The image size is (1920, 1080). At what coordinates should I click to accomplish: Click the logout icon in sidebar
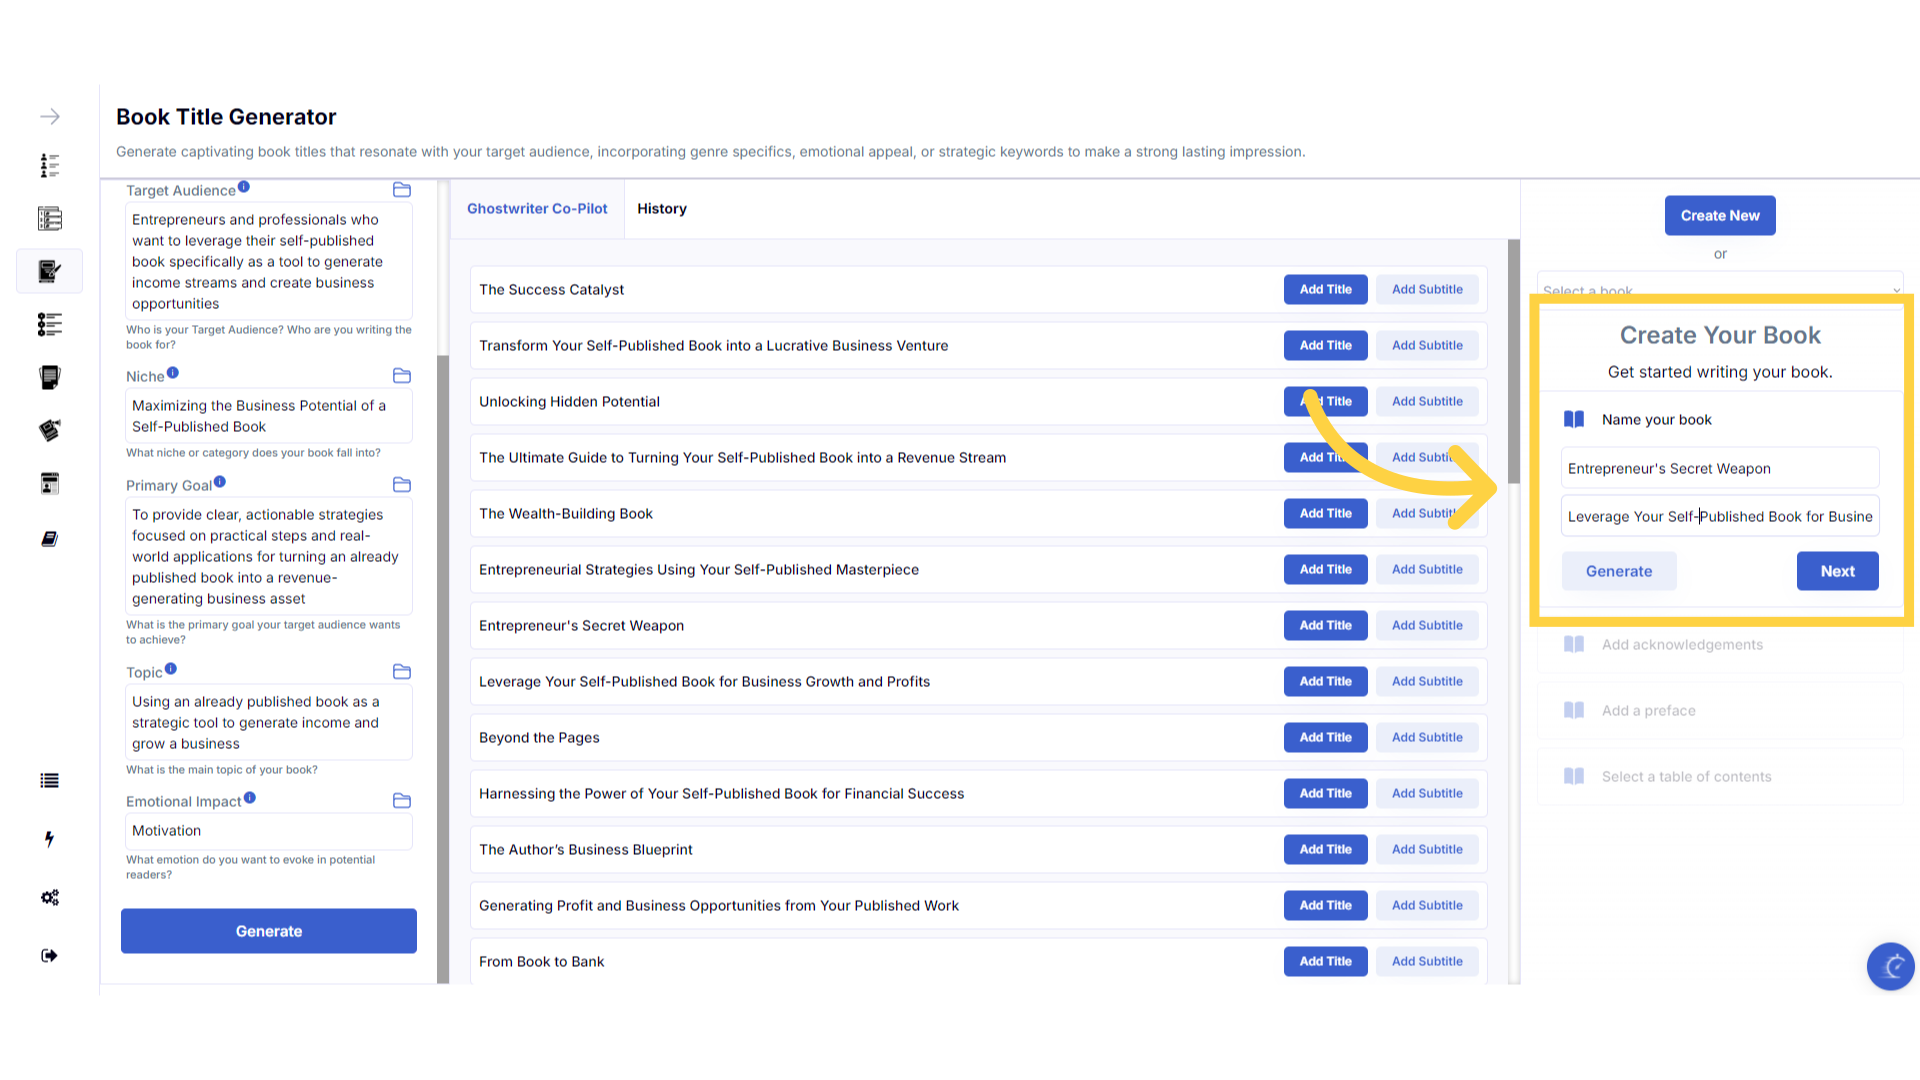click(49, 956)
